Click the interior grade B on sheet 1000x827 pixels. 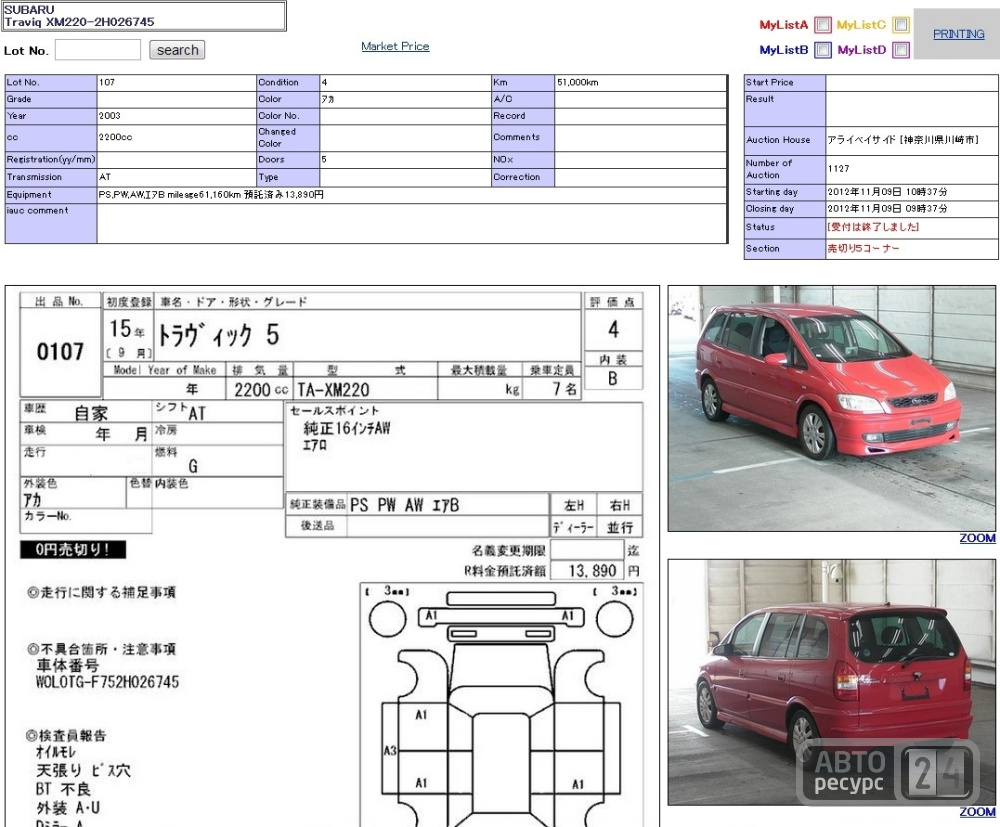[x=612, y=379]
